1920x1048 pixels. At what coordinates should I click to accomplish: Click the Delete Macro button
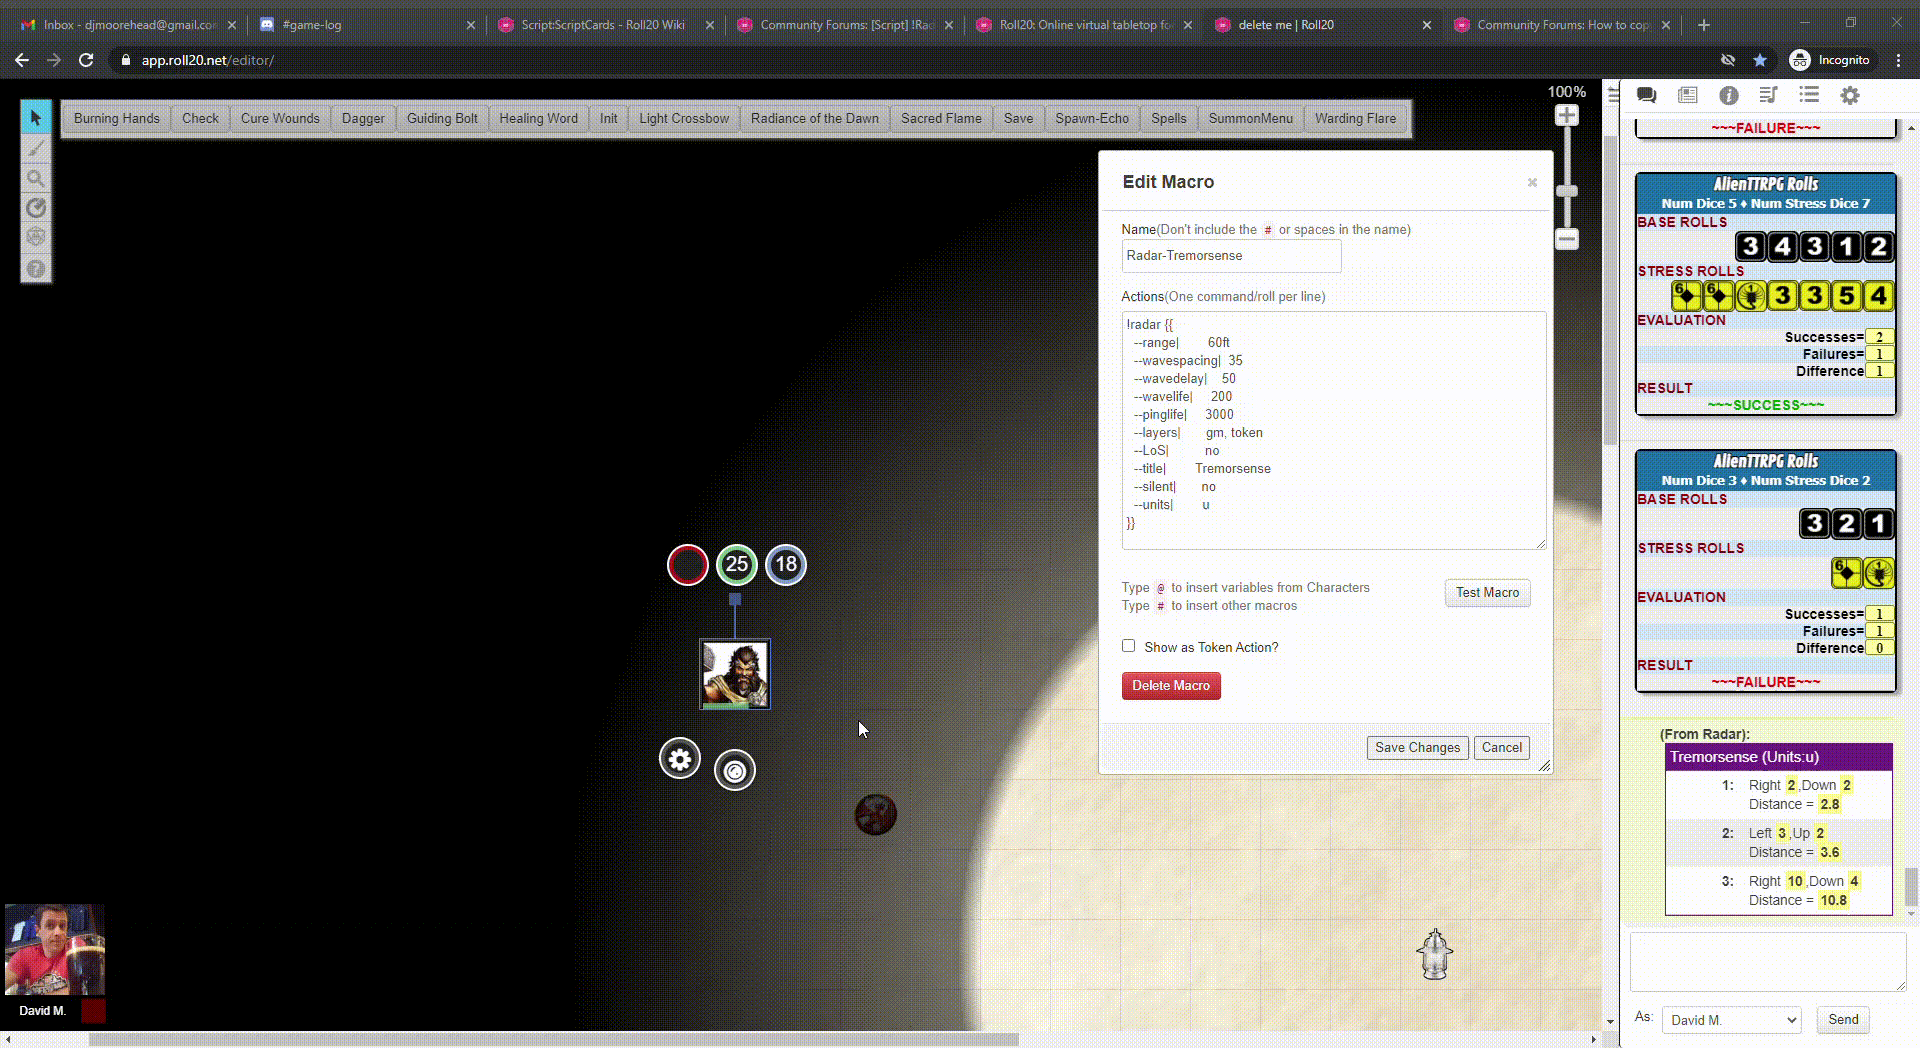(x=1170, y=686)
